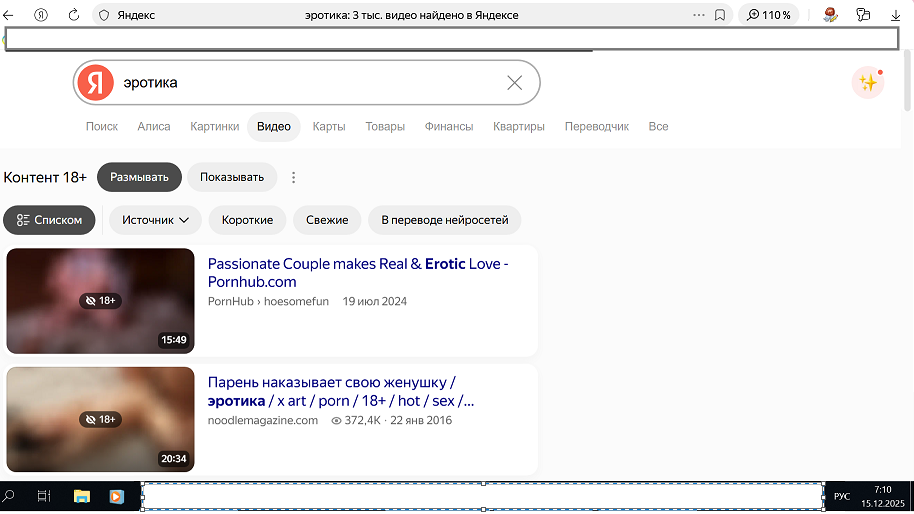914x514 pixels.
Task: Open the sparkle assistant icon at right
Action: [868, 83]
